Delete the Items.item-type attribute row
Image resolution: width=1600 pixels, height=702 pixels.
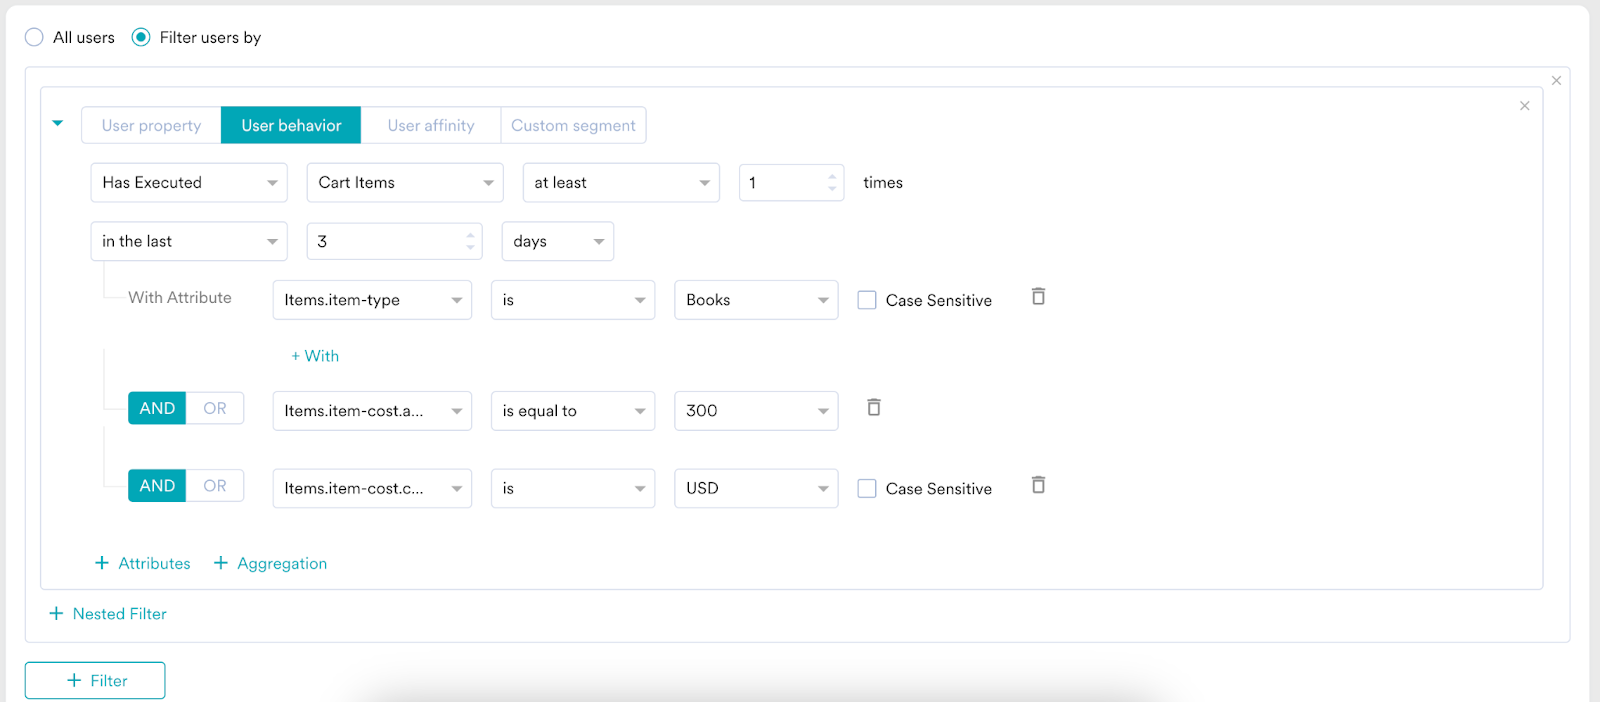[x=1038, y=297]
